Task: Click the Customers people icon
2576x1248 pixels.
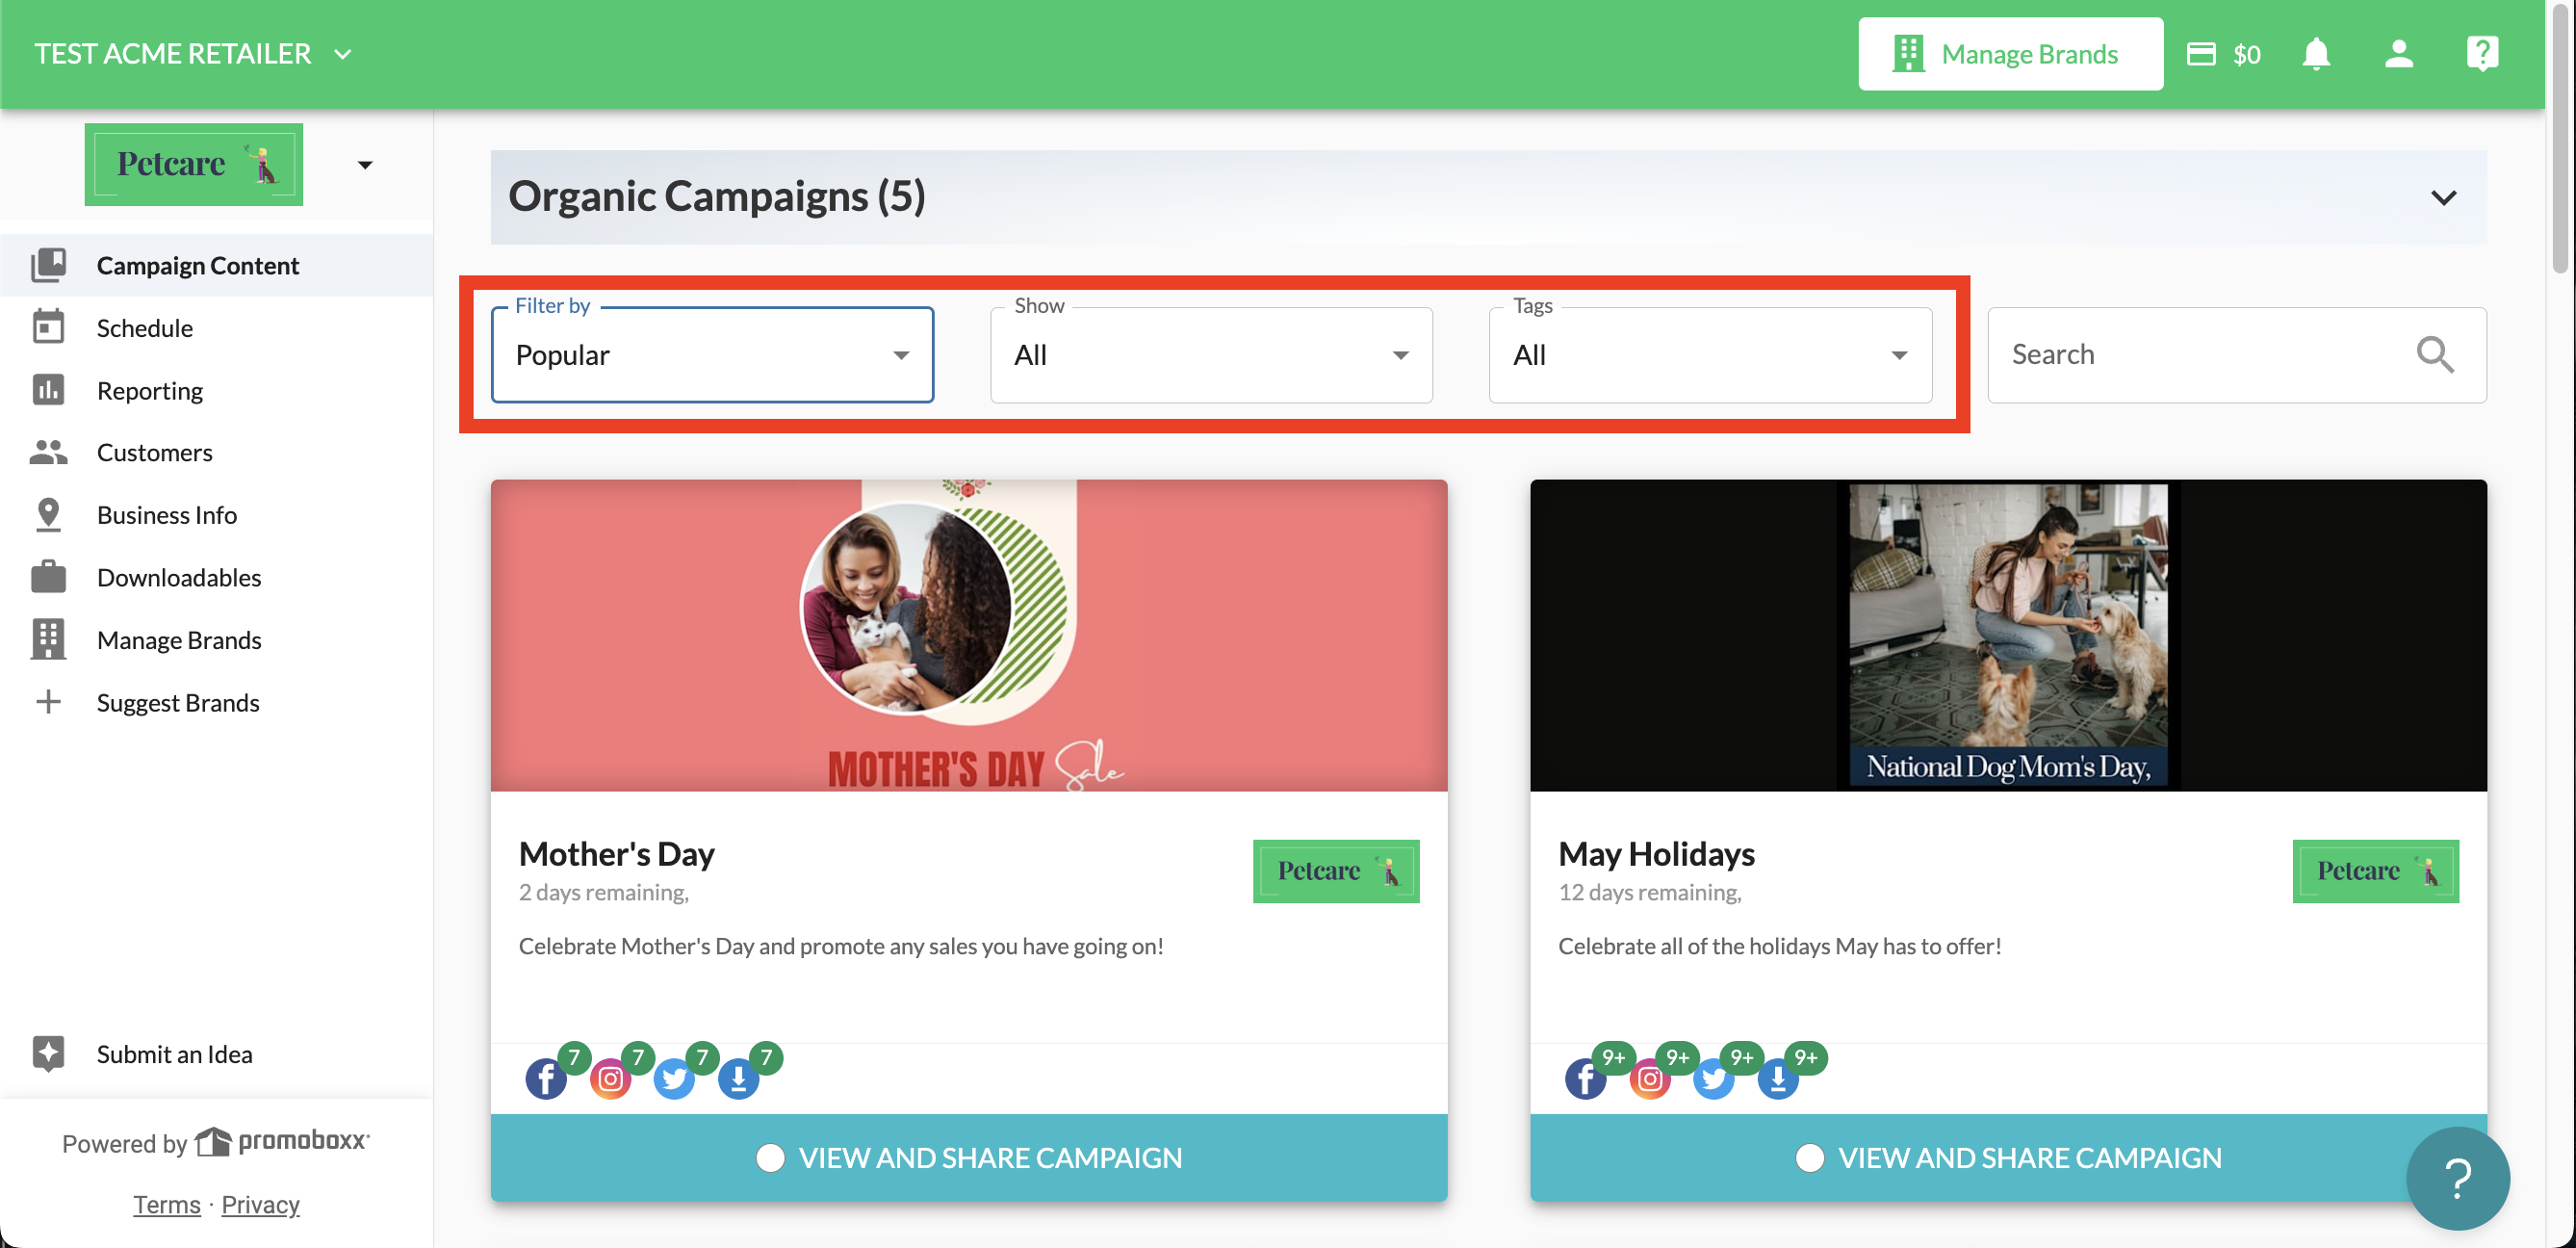Action: [x=48, y=453]
